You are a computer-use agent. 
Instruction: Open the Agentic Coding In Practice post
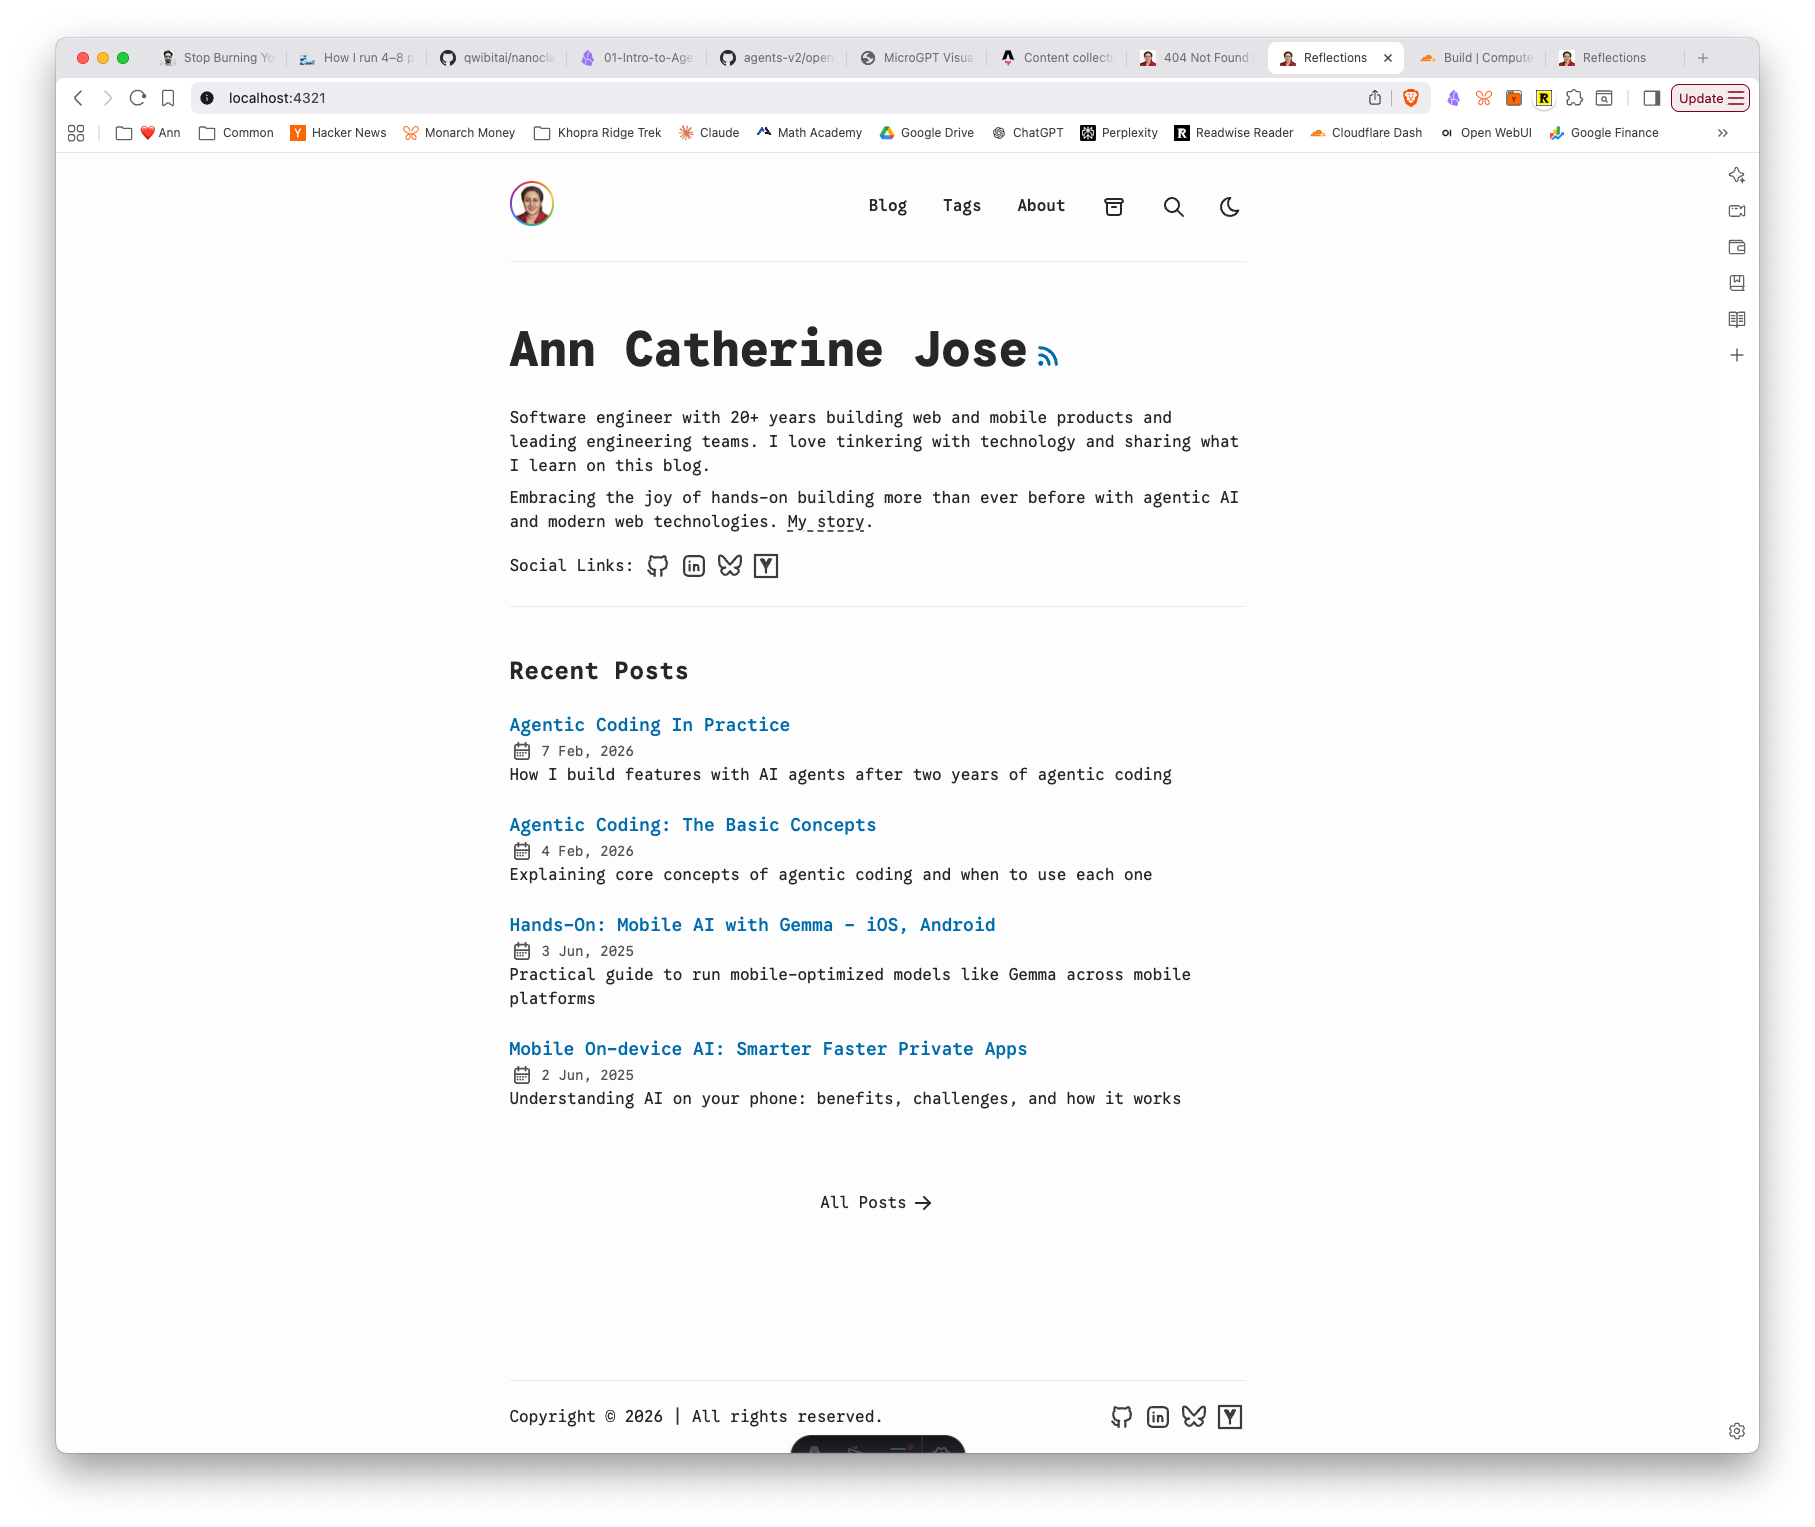(649, 724)
